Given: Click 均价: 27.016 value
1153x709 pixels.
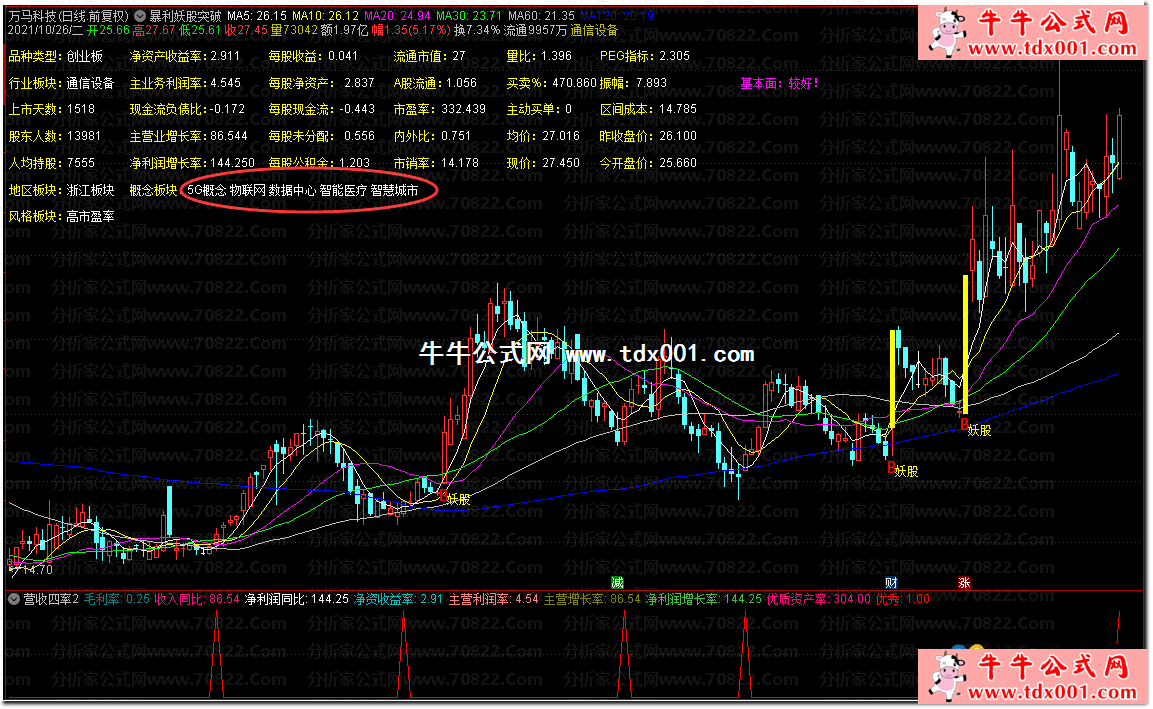Looking at the screenshot, I should [543, 136].
